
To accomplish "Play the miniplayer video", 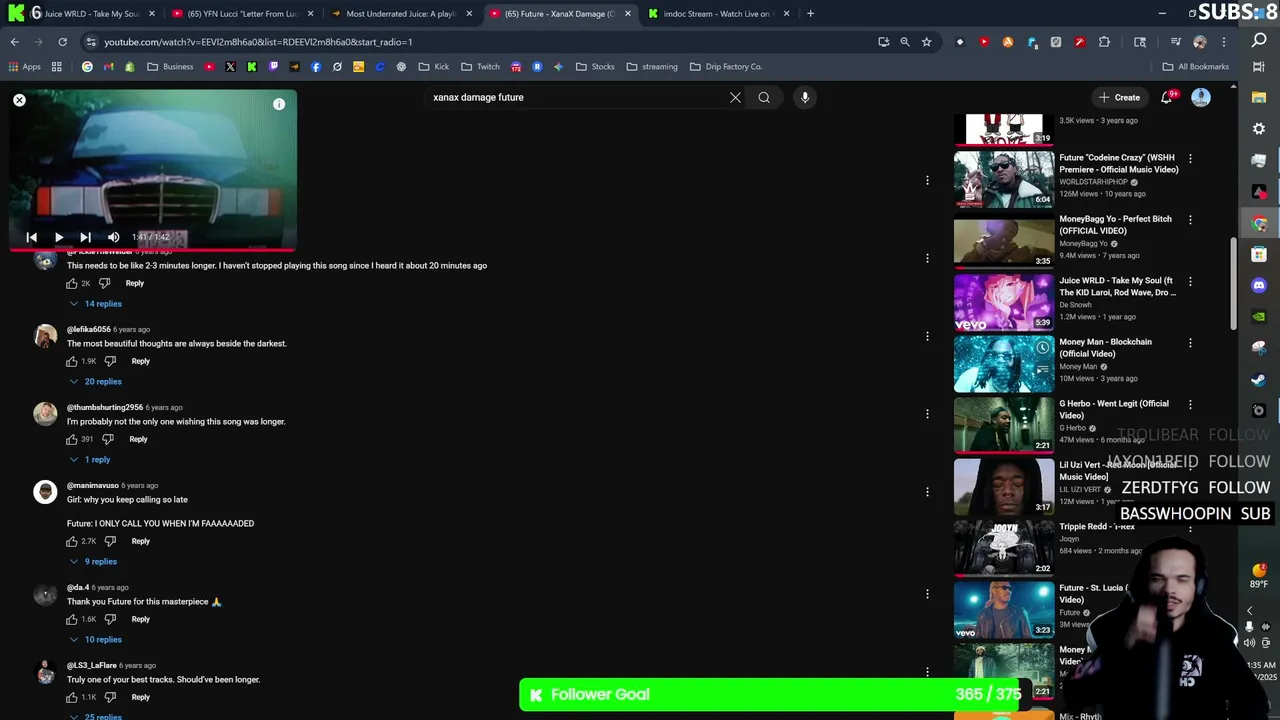I will [58, 238].
